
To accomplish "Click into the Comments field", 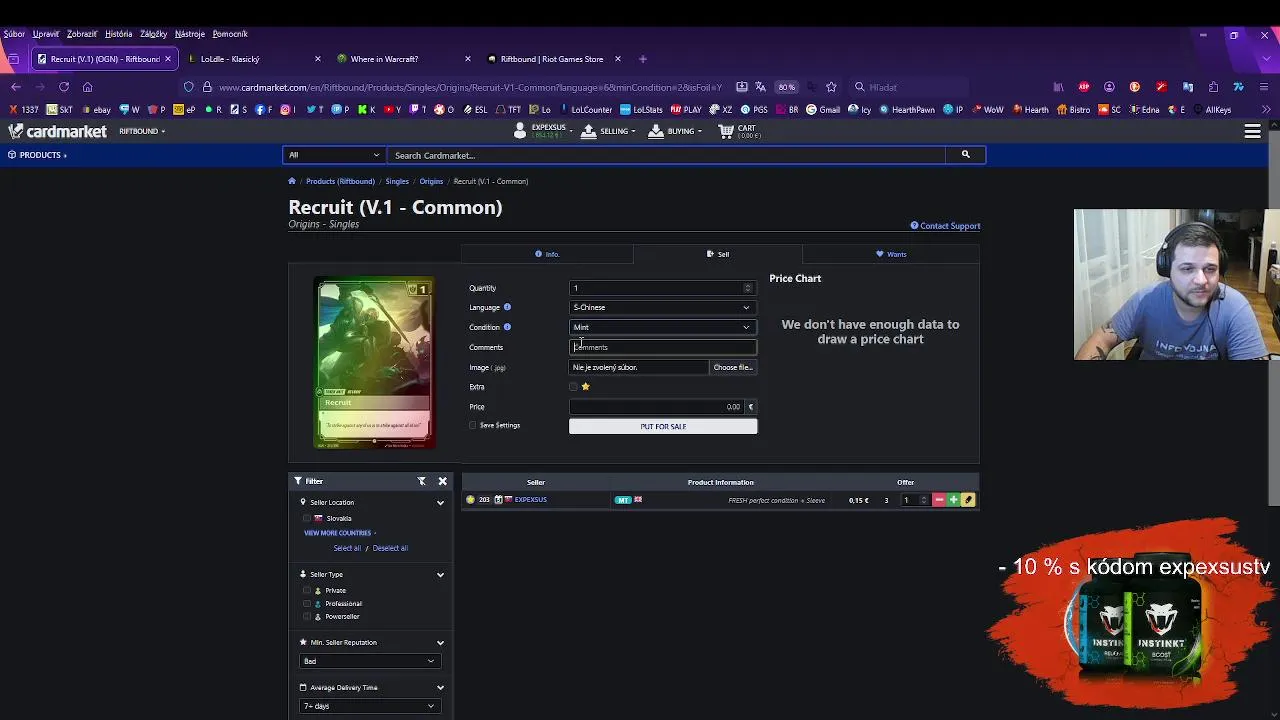I will (663, 347).
